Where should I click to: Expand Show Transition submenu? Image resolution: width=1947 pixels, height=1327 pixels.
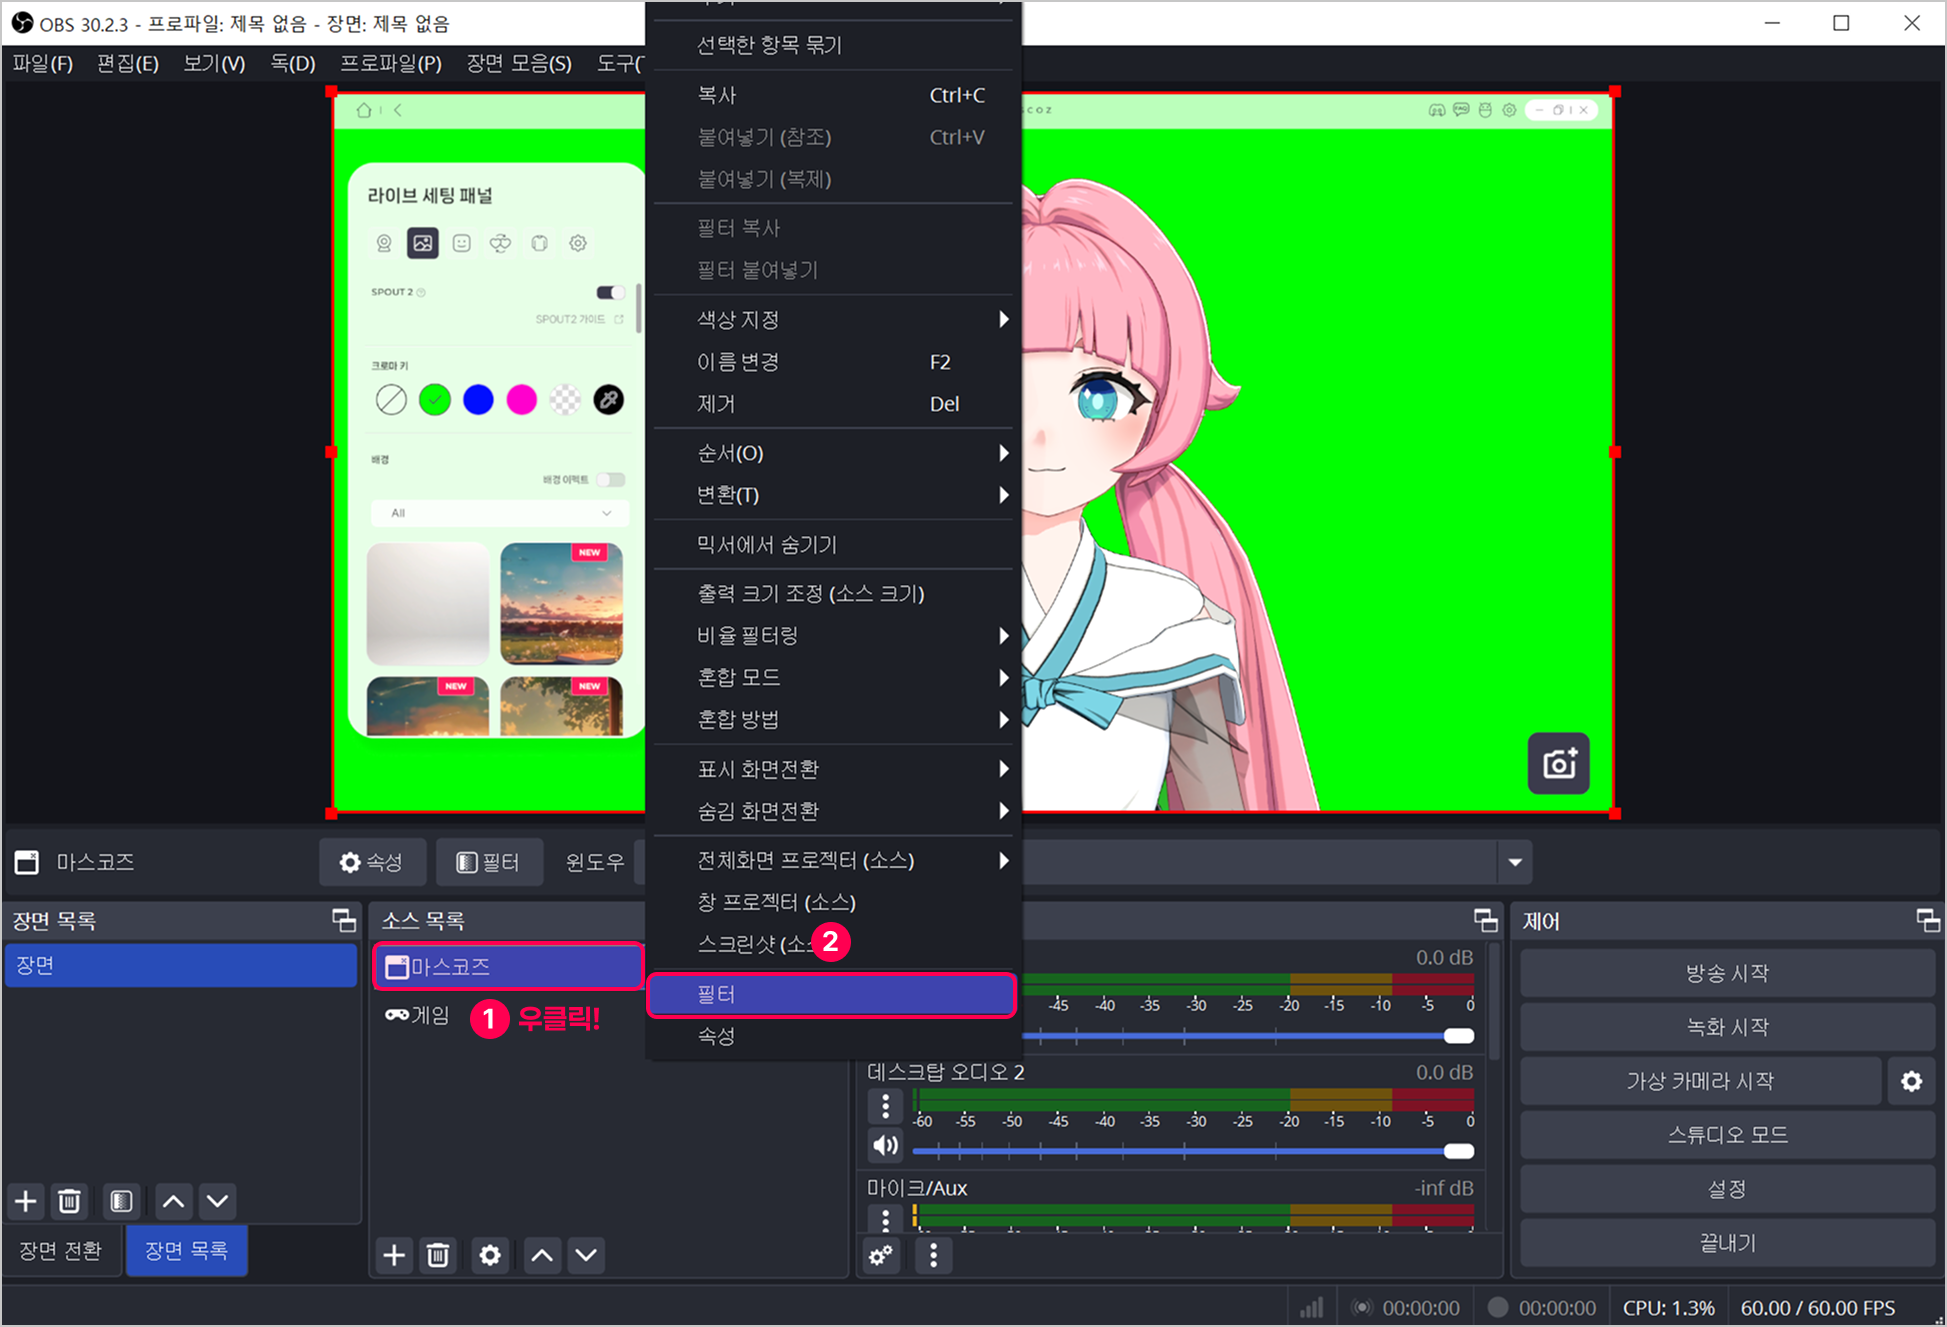click(834, 769)
